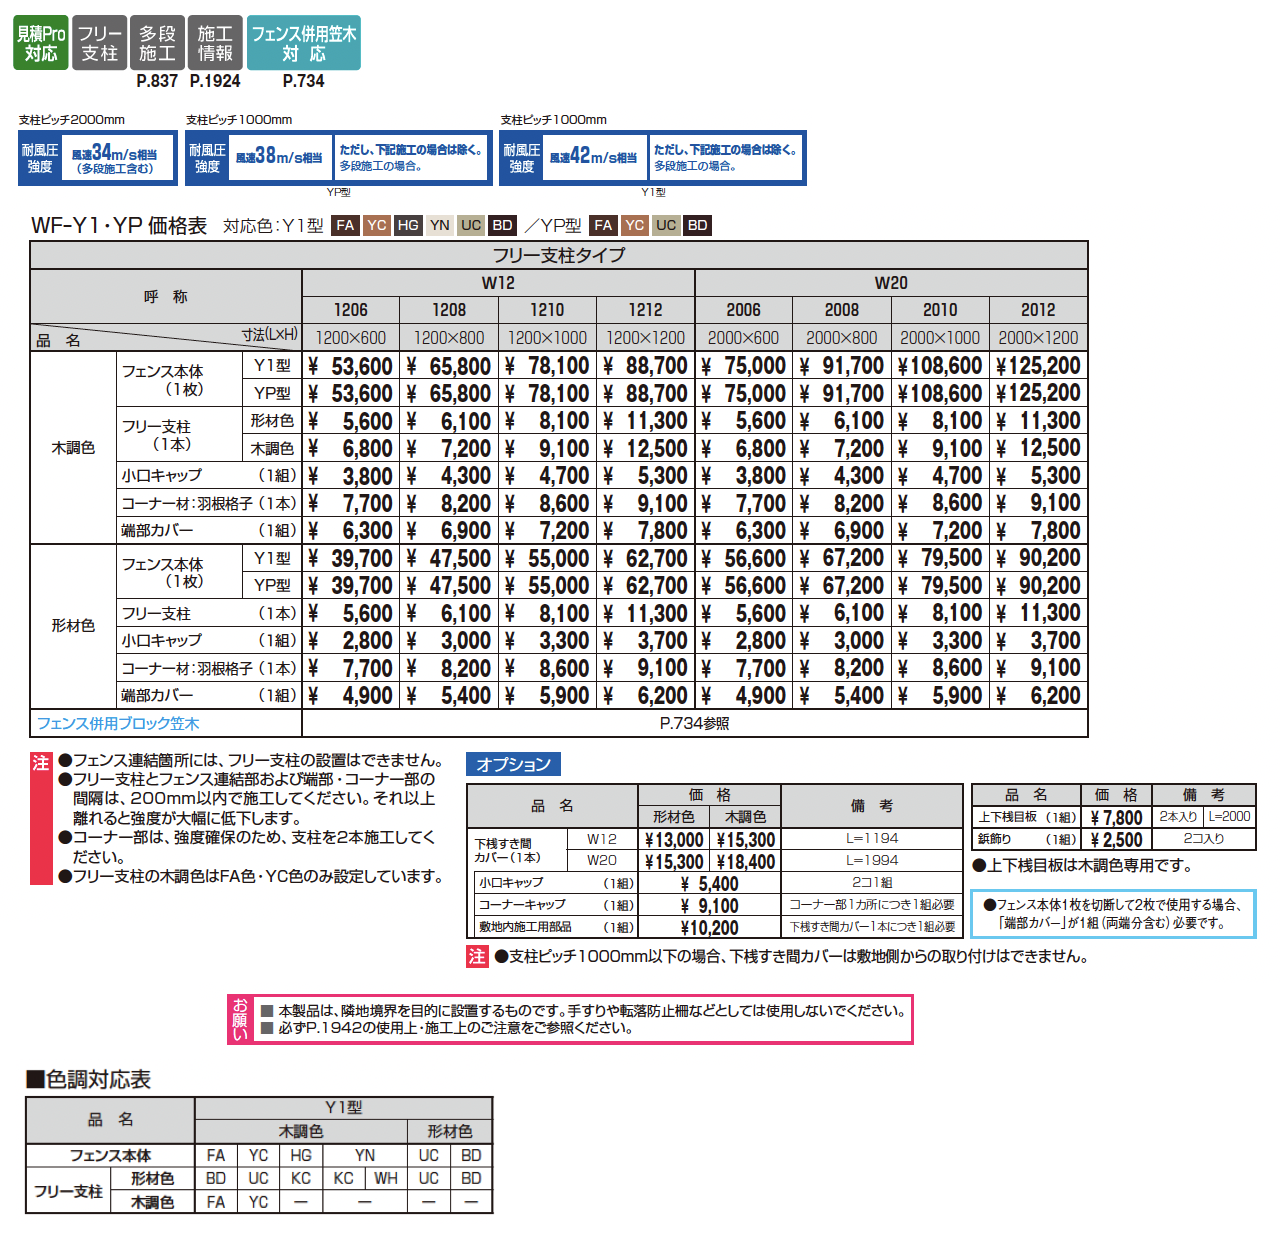The image size is (1280, 1236).
Task: Select the W12 header under フリー支柱タイプ
Action: pyautogui.click(x=498, y=283)
